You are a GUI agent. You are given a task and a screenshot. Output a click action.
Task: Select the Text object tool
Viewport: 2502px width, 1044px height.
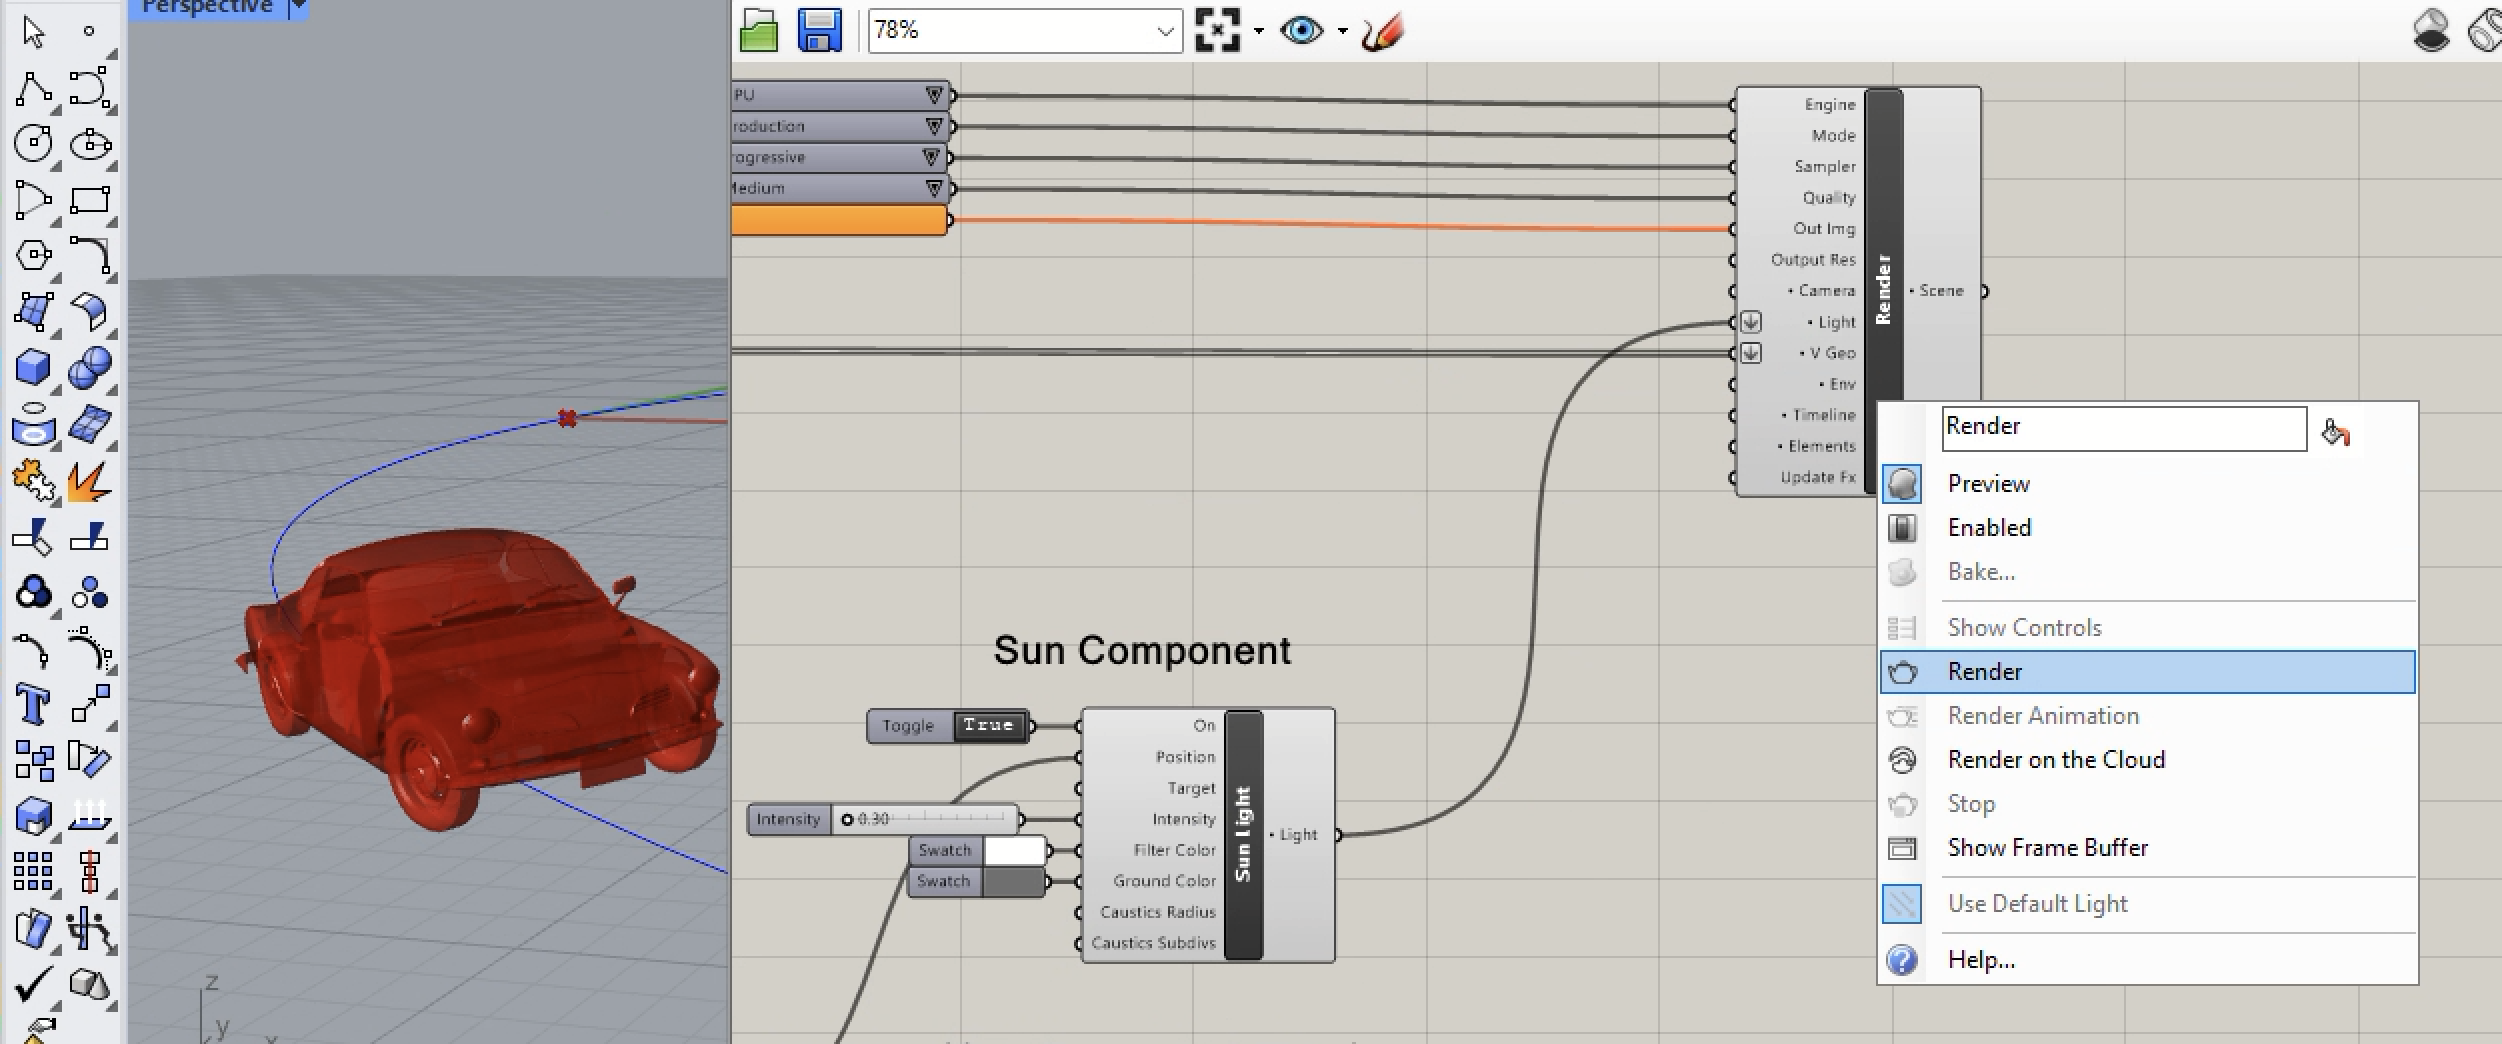tap(33, 704)
